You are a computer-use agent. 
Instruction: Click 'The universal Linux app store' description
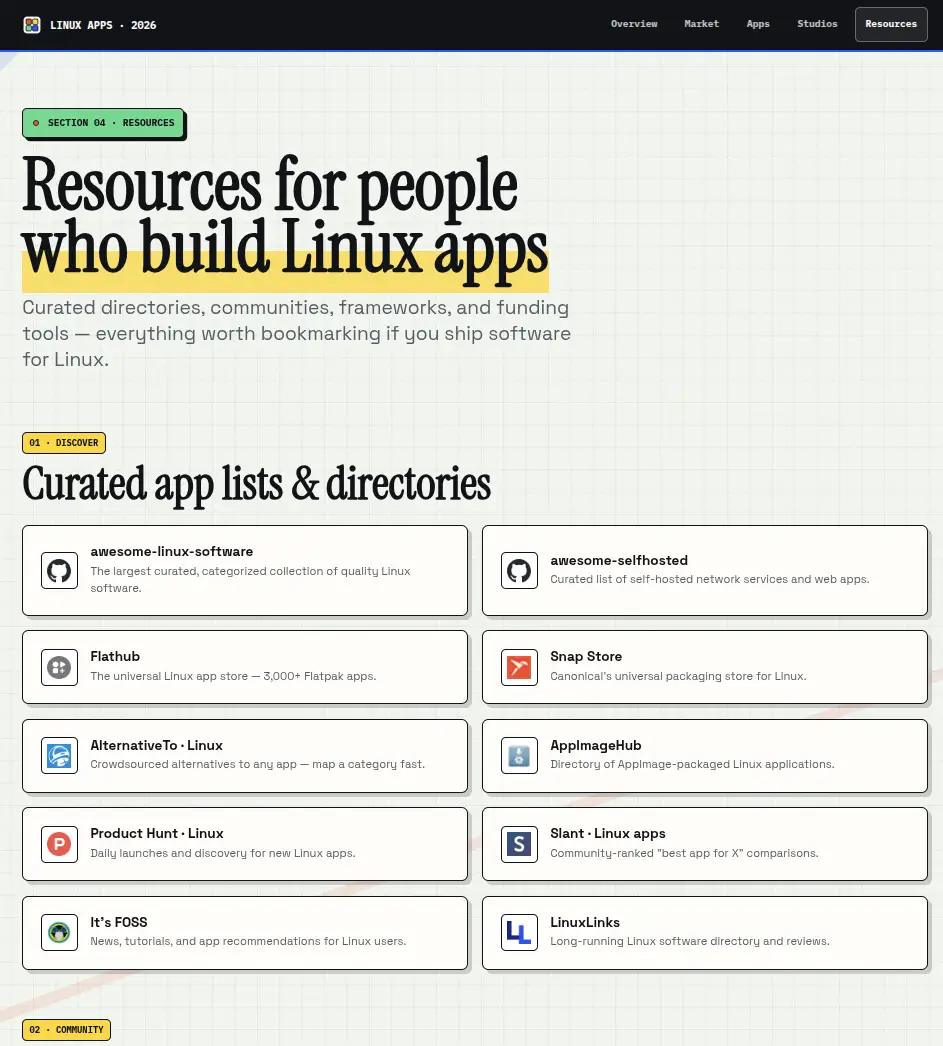[x=233, y=676]
